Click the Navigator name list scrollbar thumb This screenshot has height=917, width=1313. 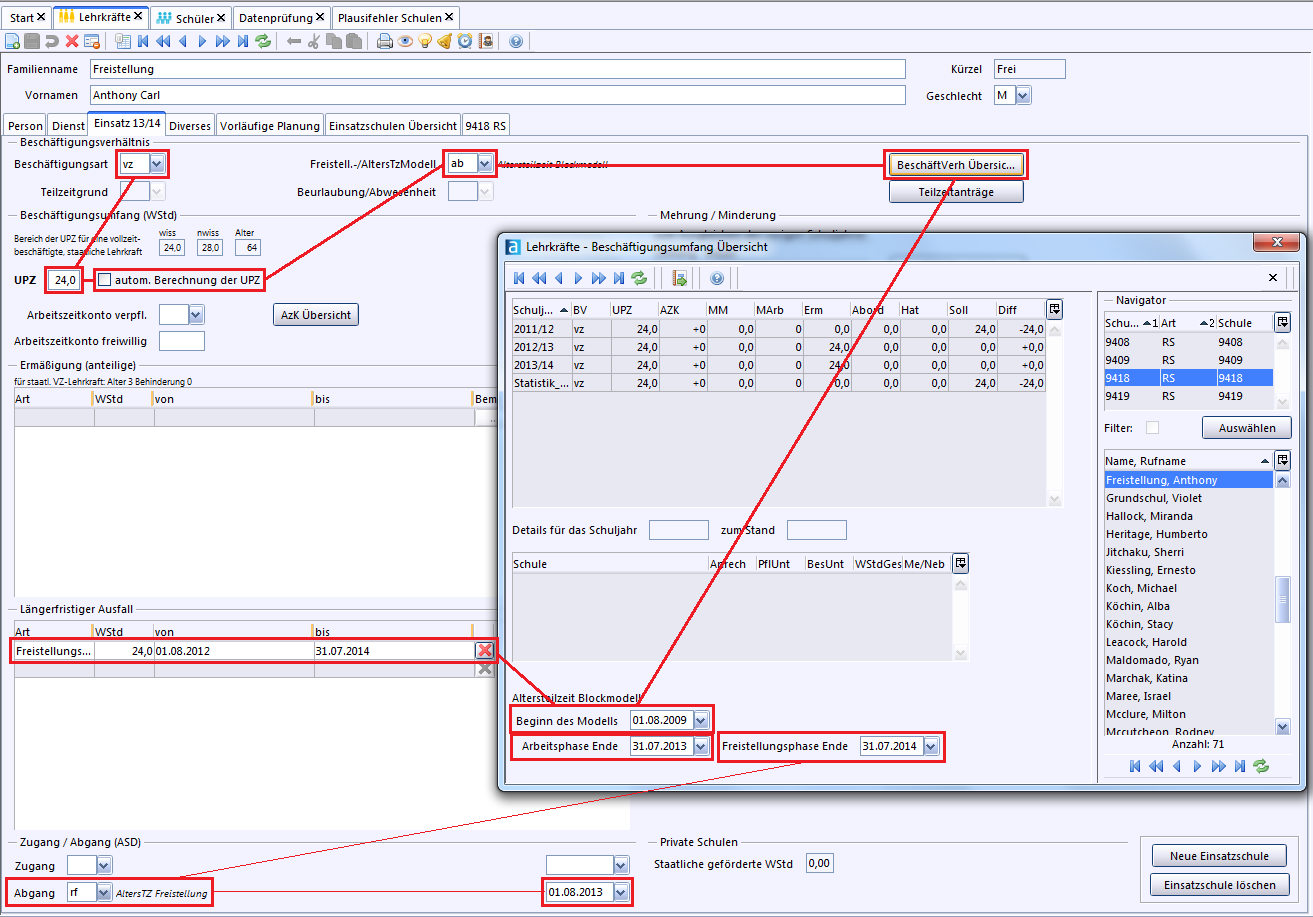(1283, 600)
